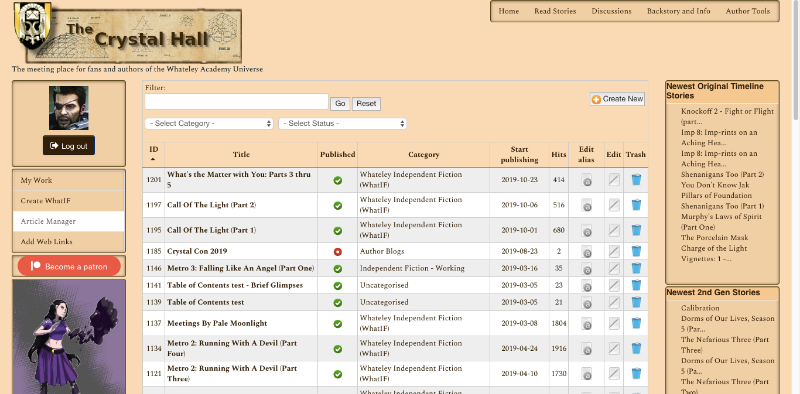The image size is (800, 394).
Task: Click the ID column sort arrow
Action: [153, 159]
